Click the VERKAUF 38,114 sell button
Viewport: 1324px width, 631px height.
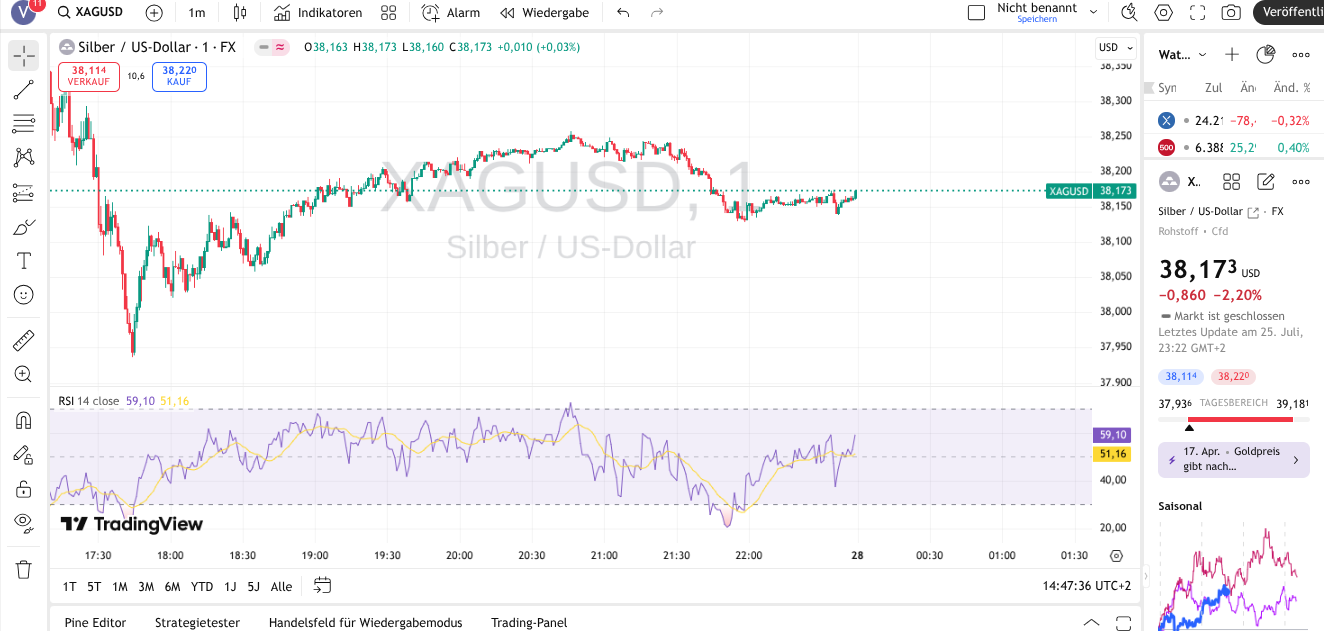[89, 76]
